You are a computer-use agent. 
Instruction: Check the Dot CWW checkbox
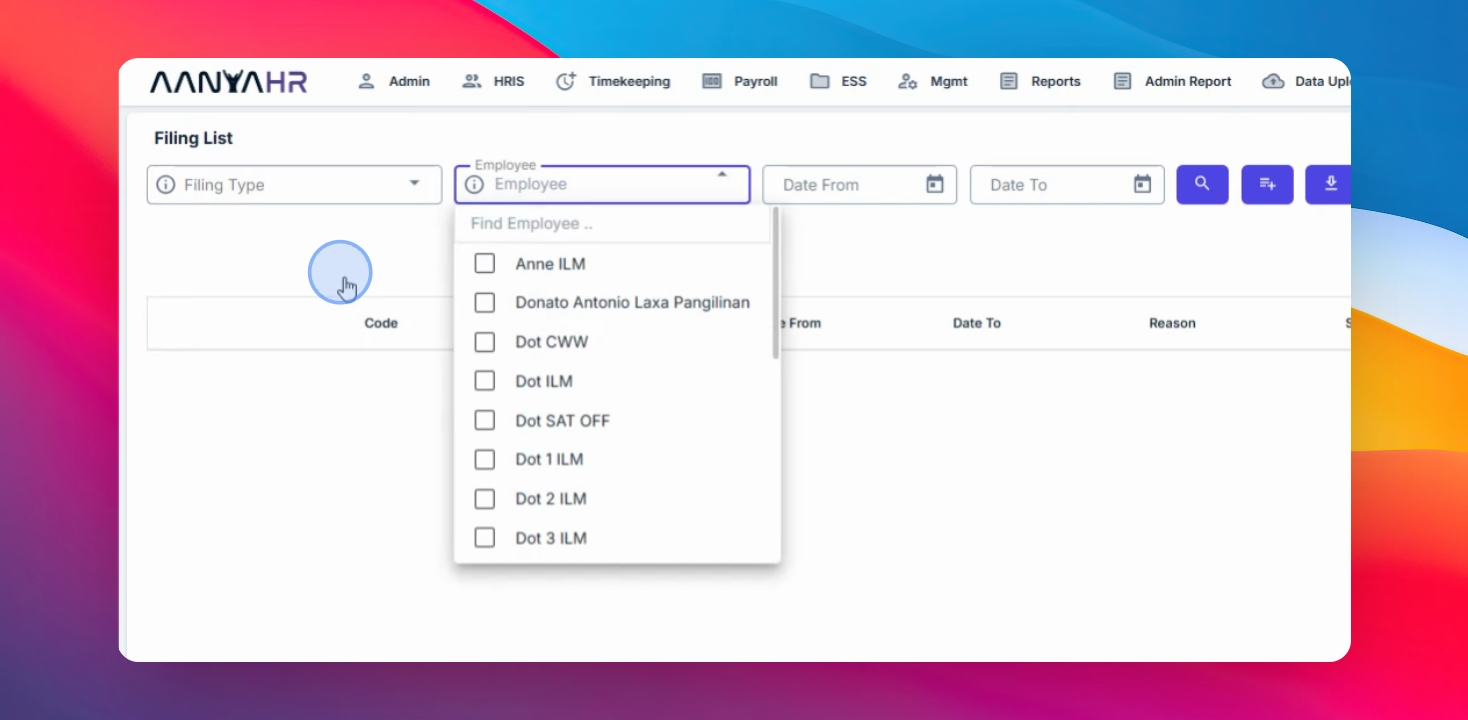tap(485, 342)
